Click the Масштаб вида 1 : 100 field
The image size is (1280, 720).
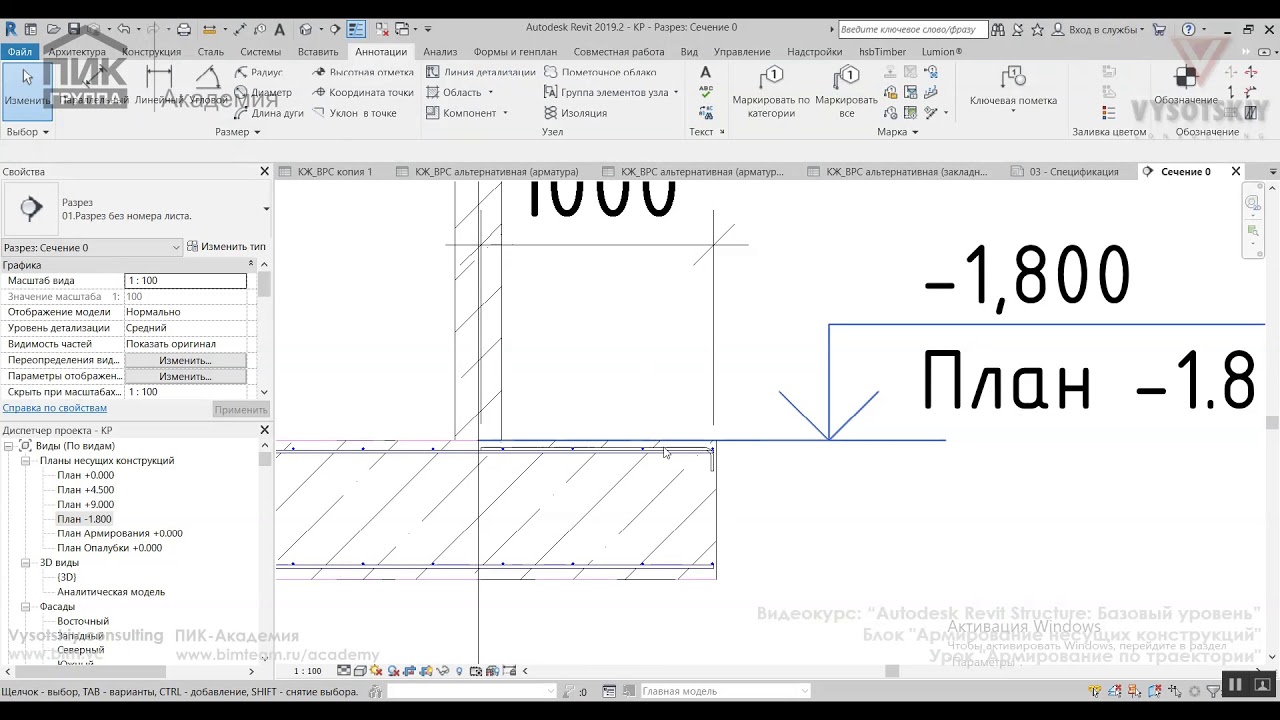point(185,281)
